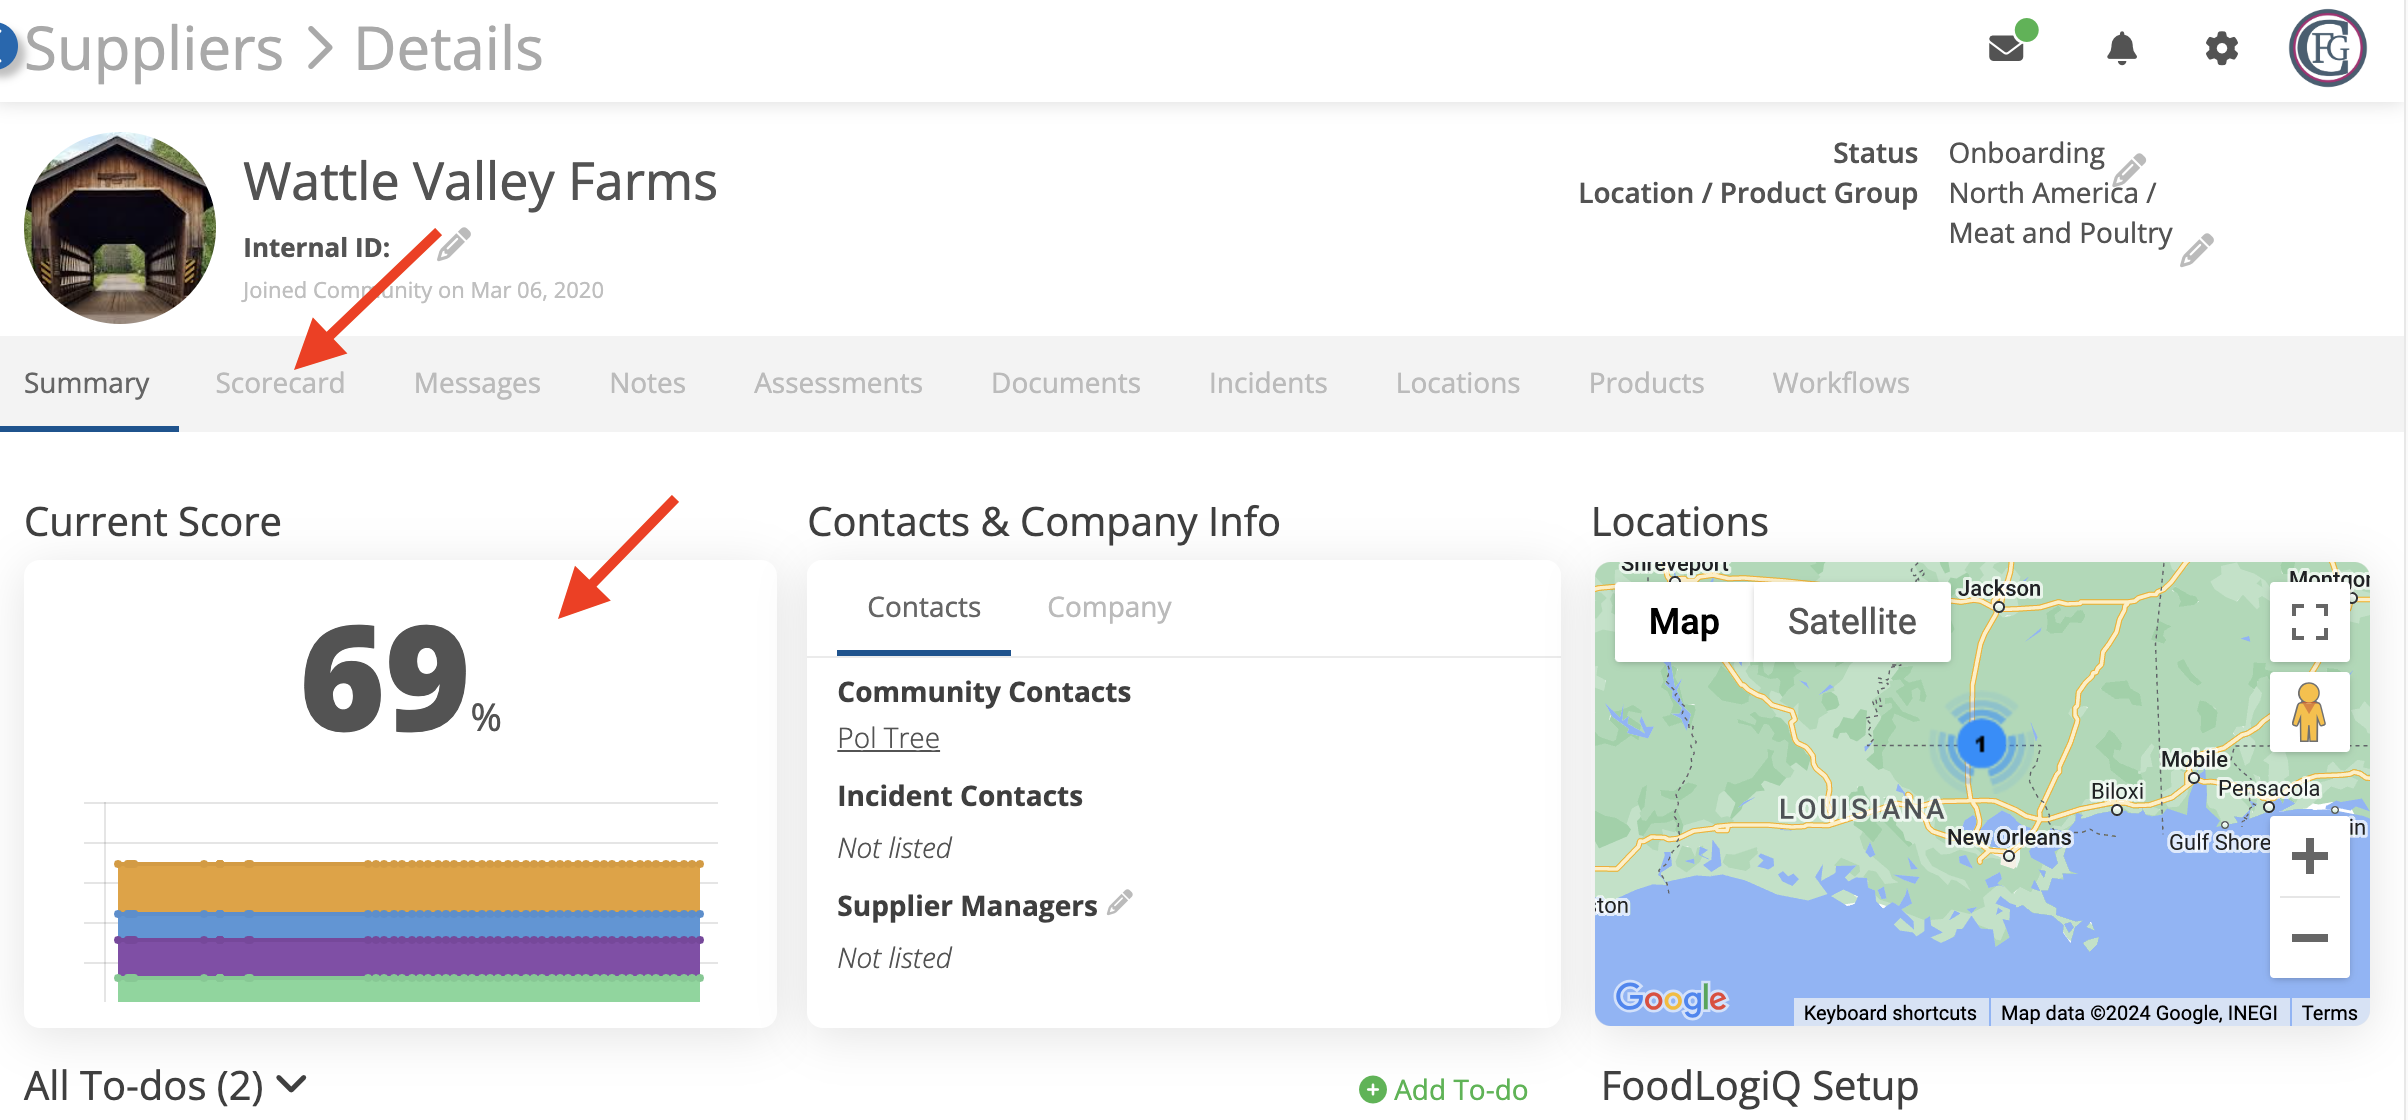Switch map to Satellite view
The image size is (2408, 1120).
(1852, 622)
